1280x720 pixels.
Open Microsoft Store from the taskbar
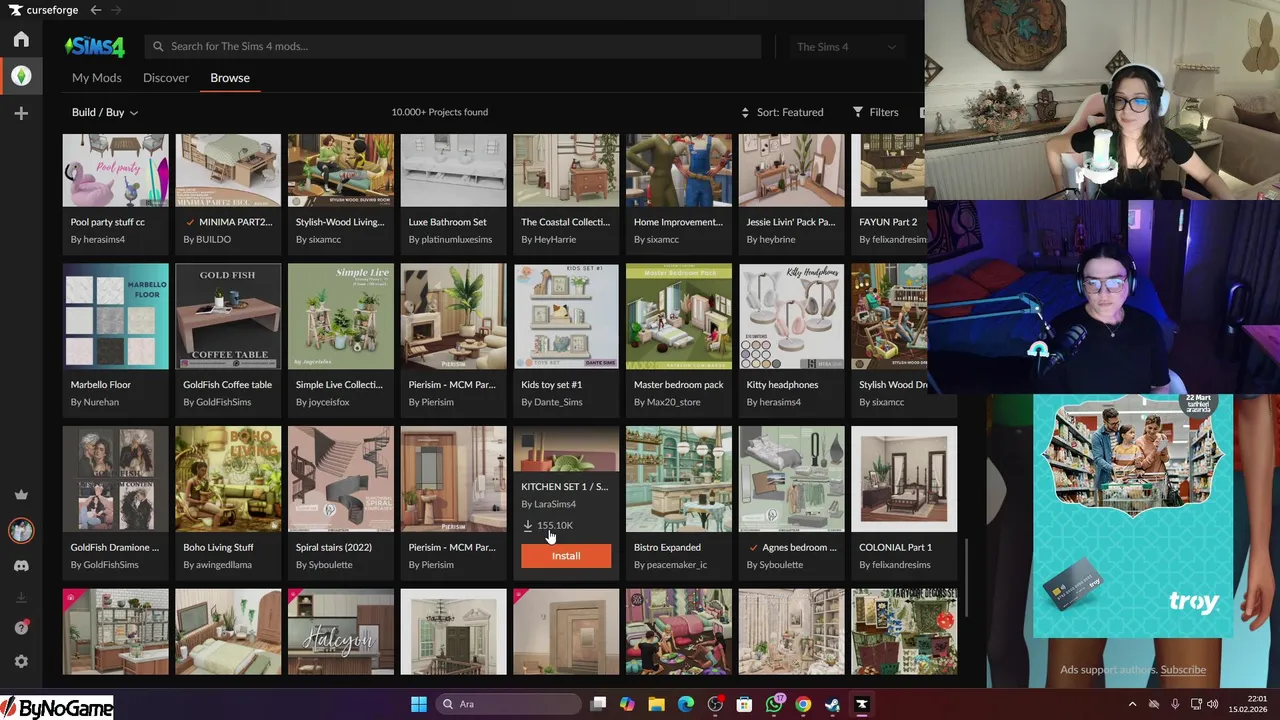[744, 704]
